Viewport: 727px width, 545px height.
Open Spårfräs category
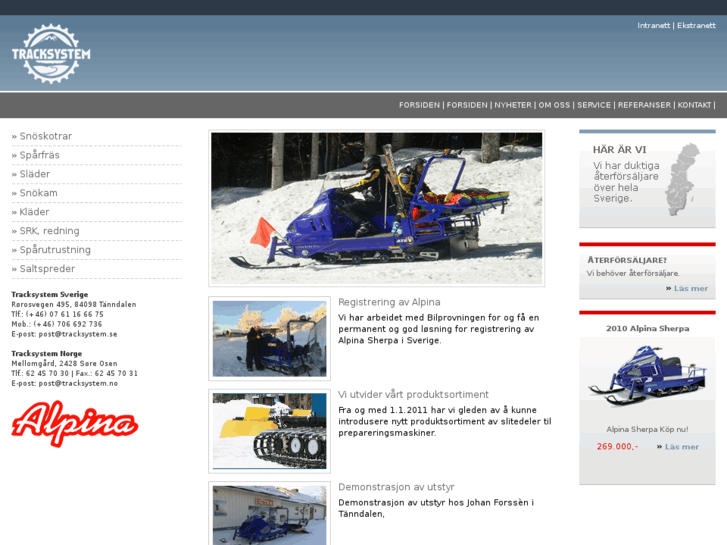[39, 155]
